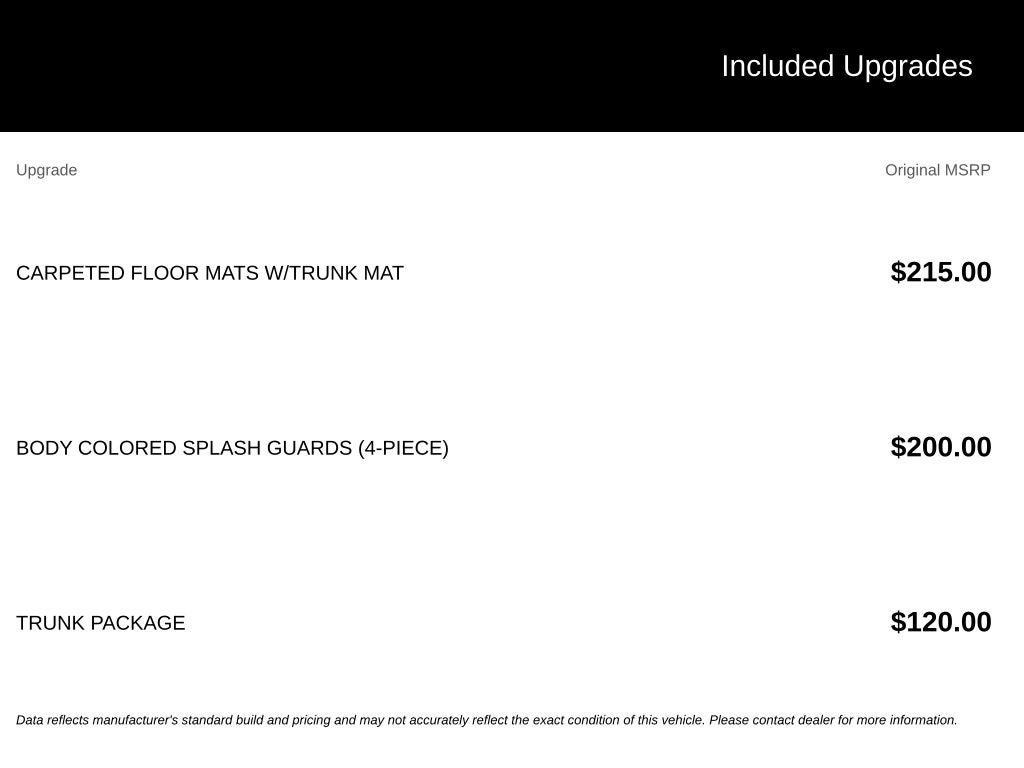Click the word 'Included' in the title
The height and width of the screenshot is (768, 1024).
[778, 67]
